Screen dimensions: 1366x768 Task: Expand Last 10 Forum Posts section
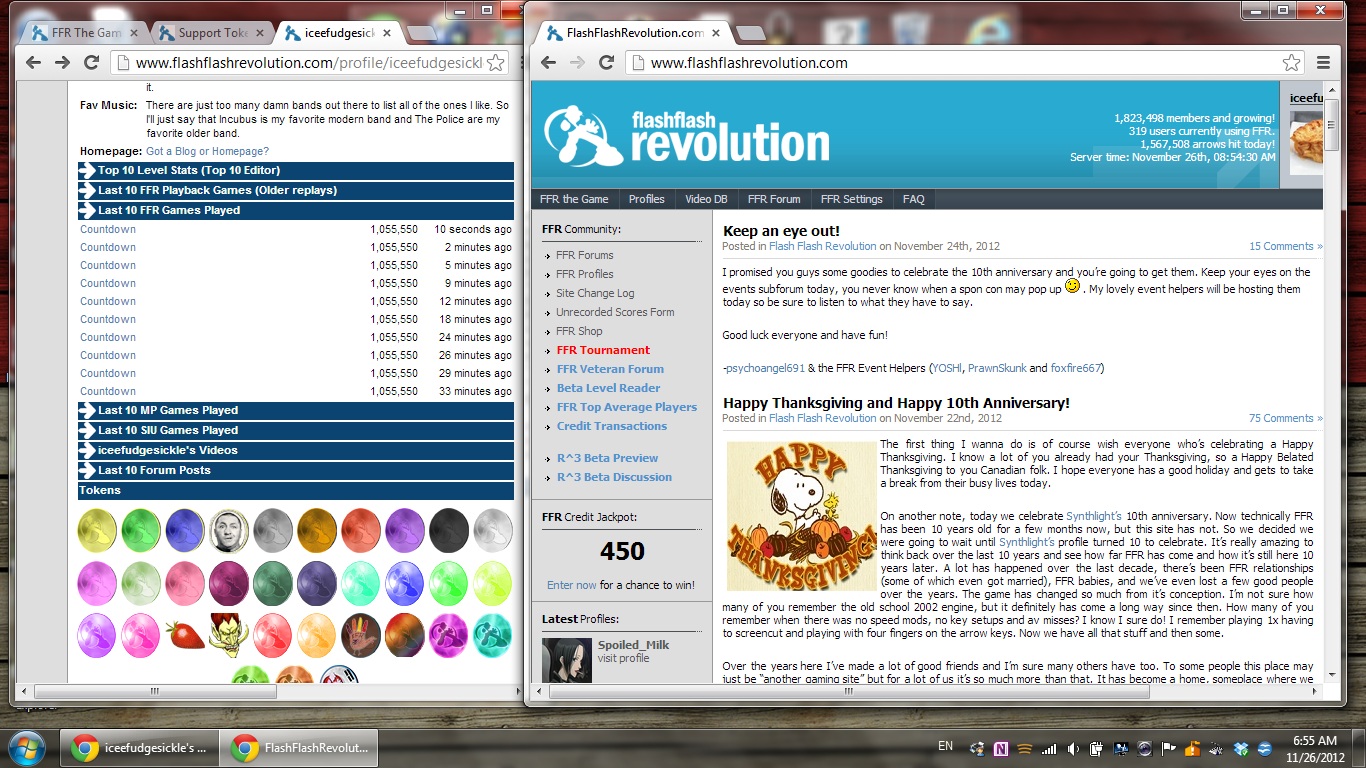coord(296,470)
